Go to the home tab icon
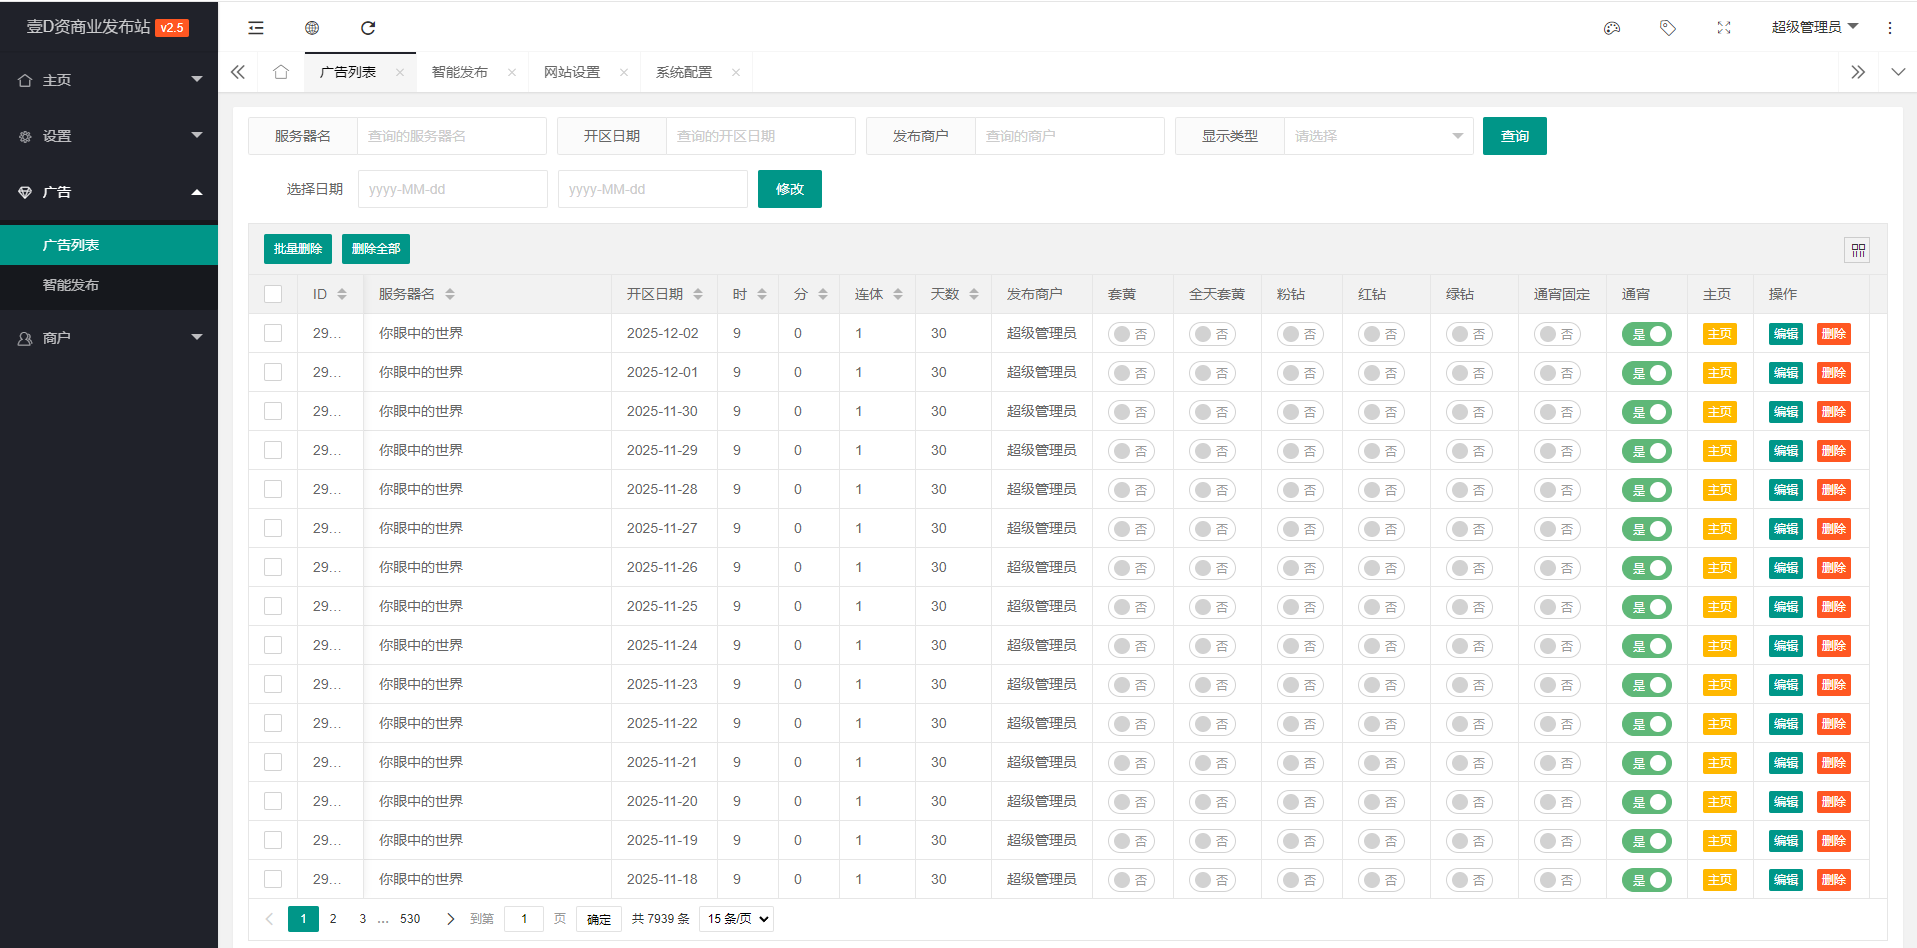 pos(281,72)
